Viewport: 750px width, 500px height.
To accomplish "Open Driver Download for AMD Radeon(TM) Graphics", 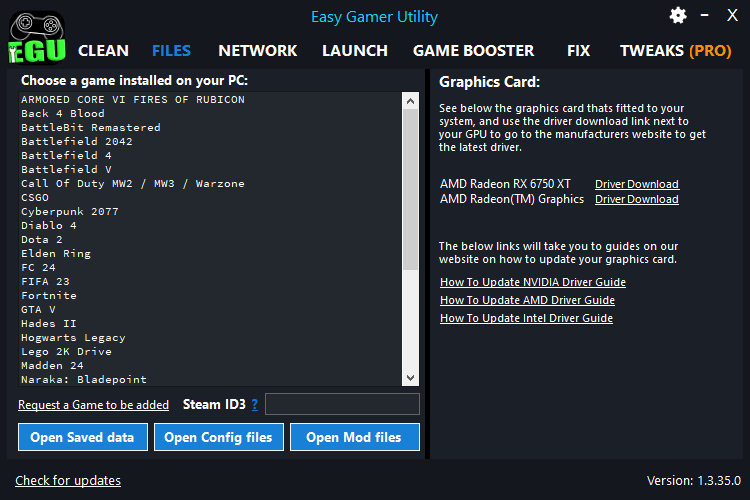I will [x=637, y=199].
